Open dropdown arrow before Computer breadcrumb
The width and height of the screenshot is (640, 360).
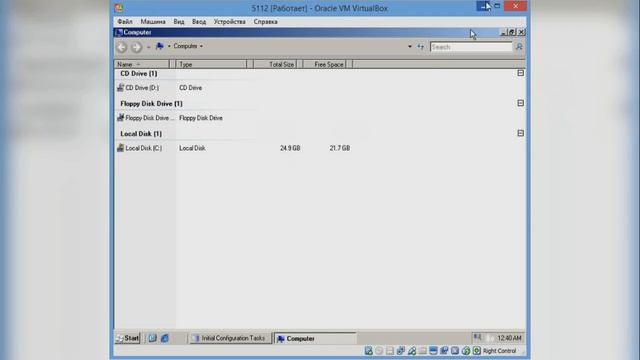(x=169, y=47)
